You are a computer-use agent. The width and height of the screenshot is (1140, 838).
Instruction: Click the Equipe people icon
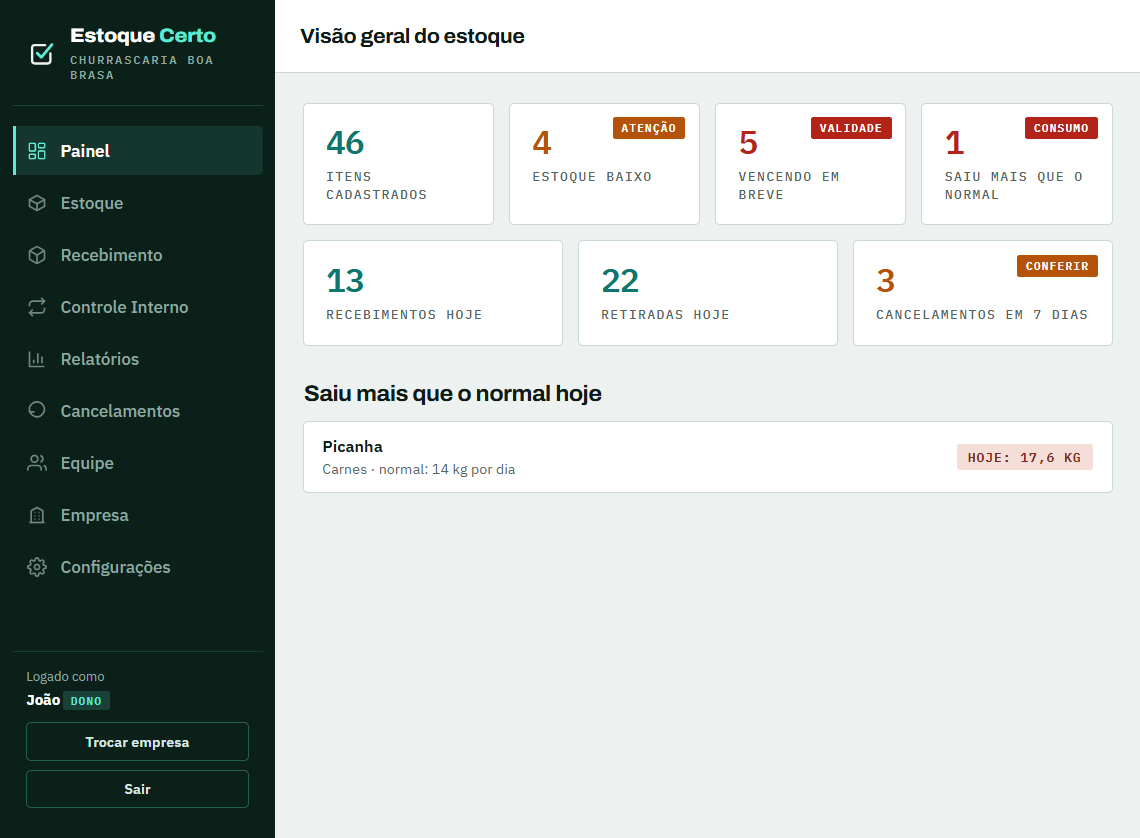click(x=37, y=463)
